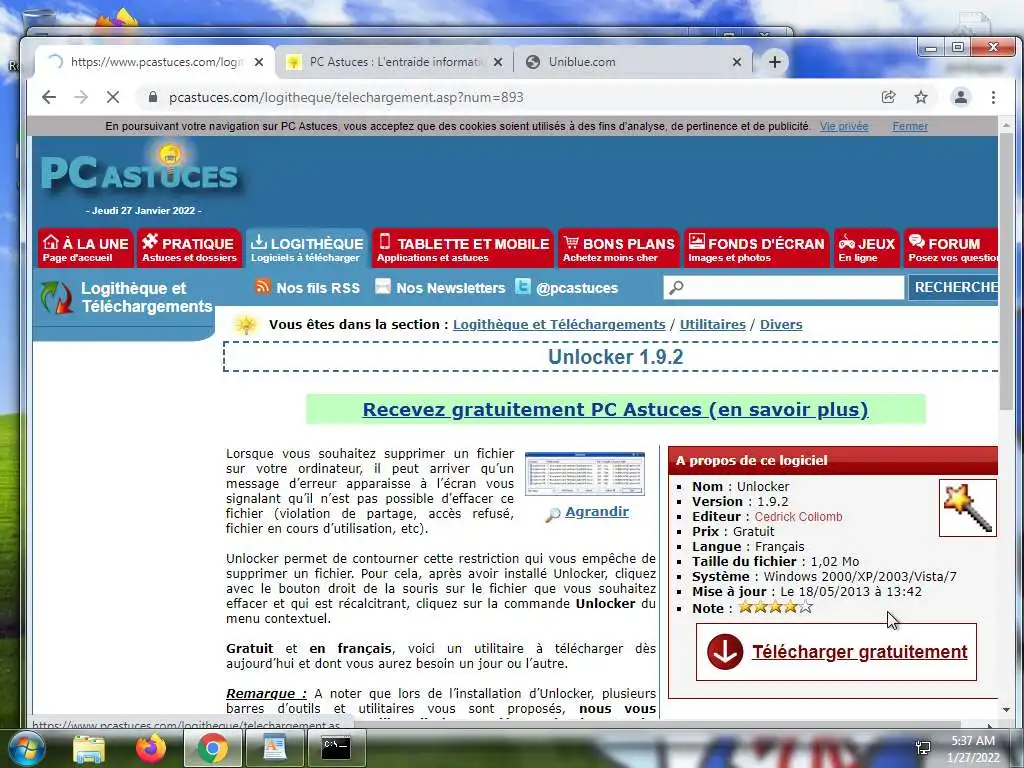Open the Windows Start menu

coord(26,748)
